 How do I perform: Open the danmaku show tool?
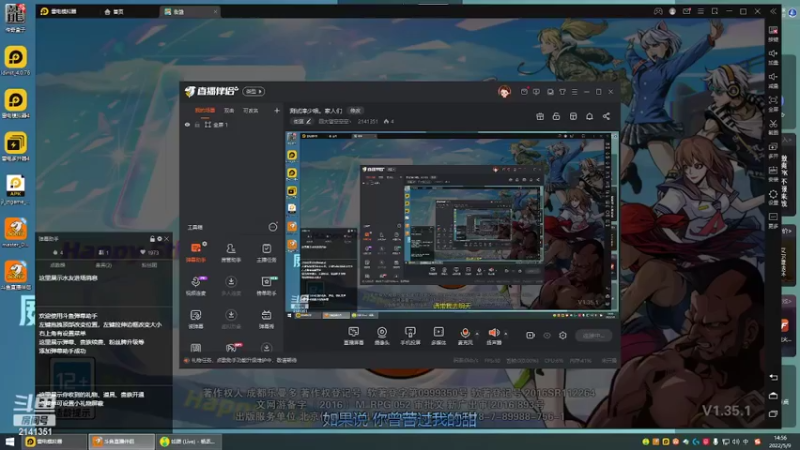click(266, 319)
